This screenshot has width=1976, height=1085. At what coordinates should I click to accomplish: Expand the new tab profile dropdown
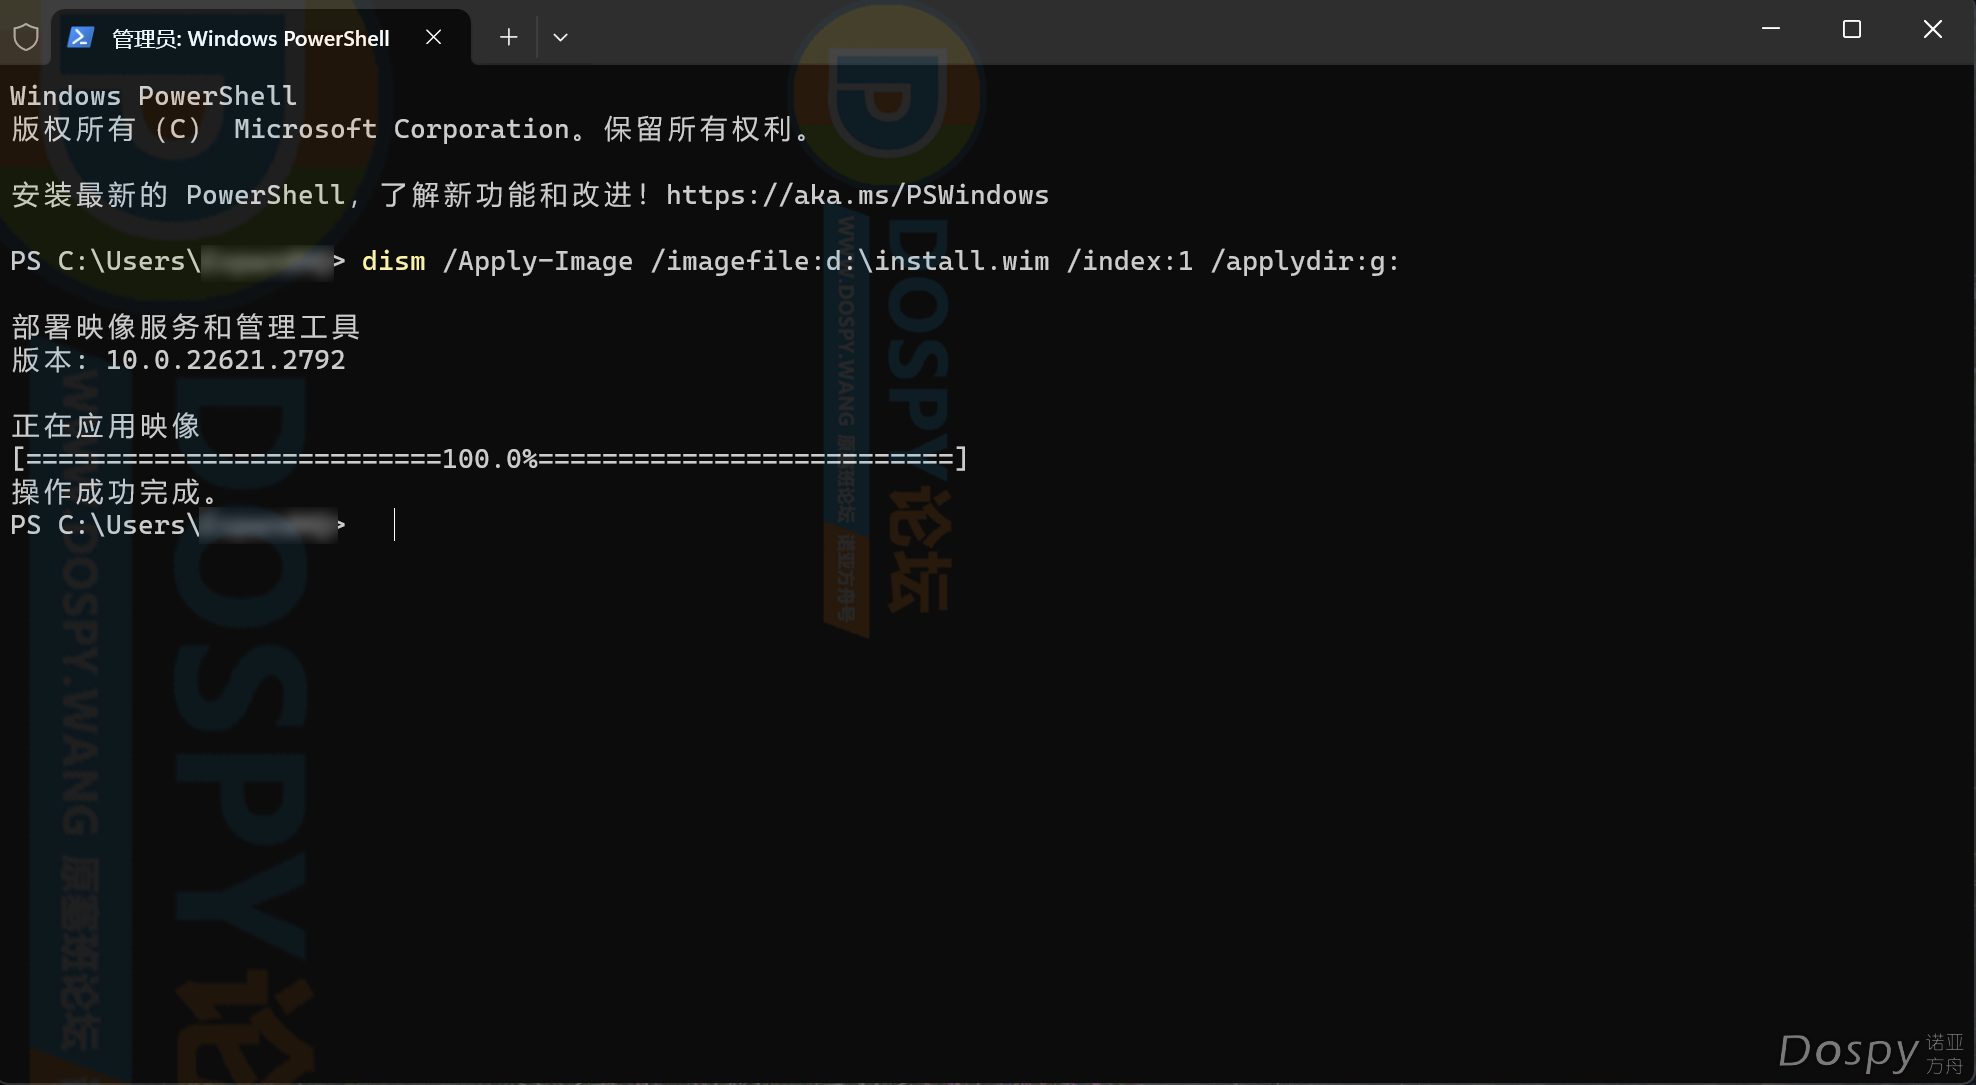(x=560, y=37)
